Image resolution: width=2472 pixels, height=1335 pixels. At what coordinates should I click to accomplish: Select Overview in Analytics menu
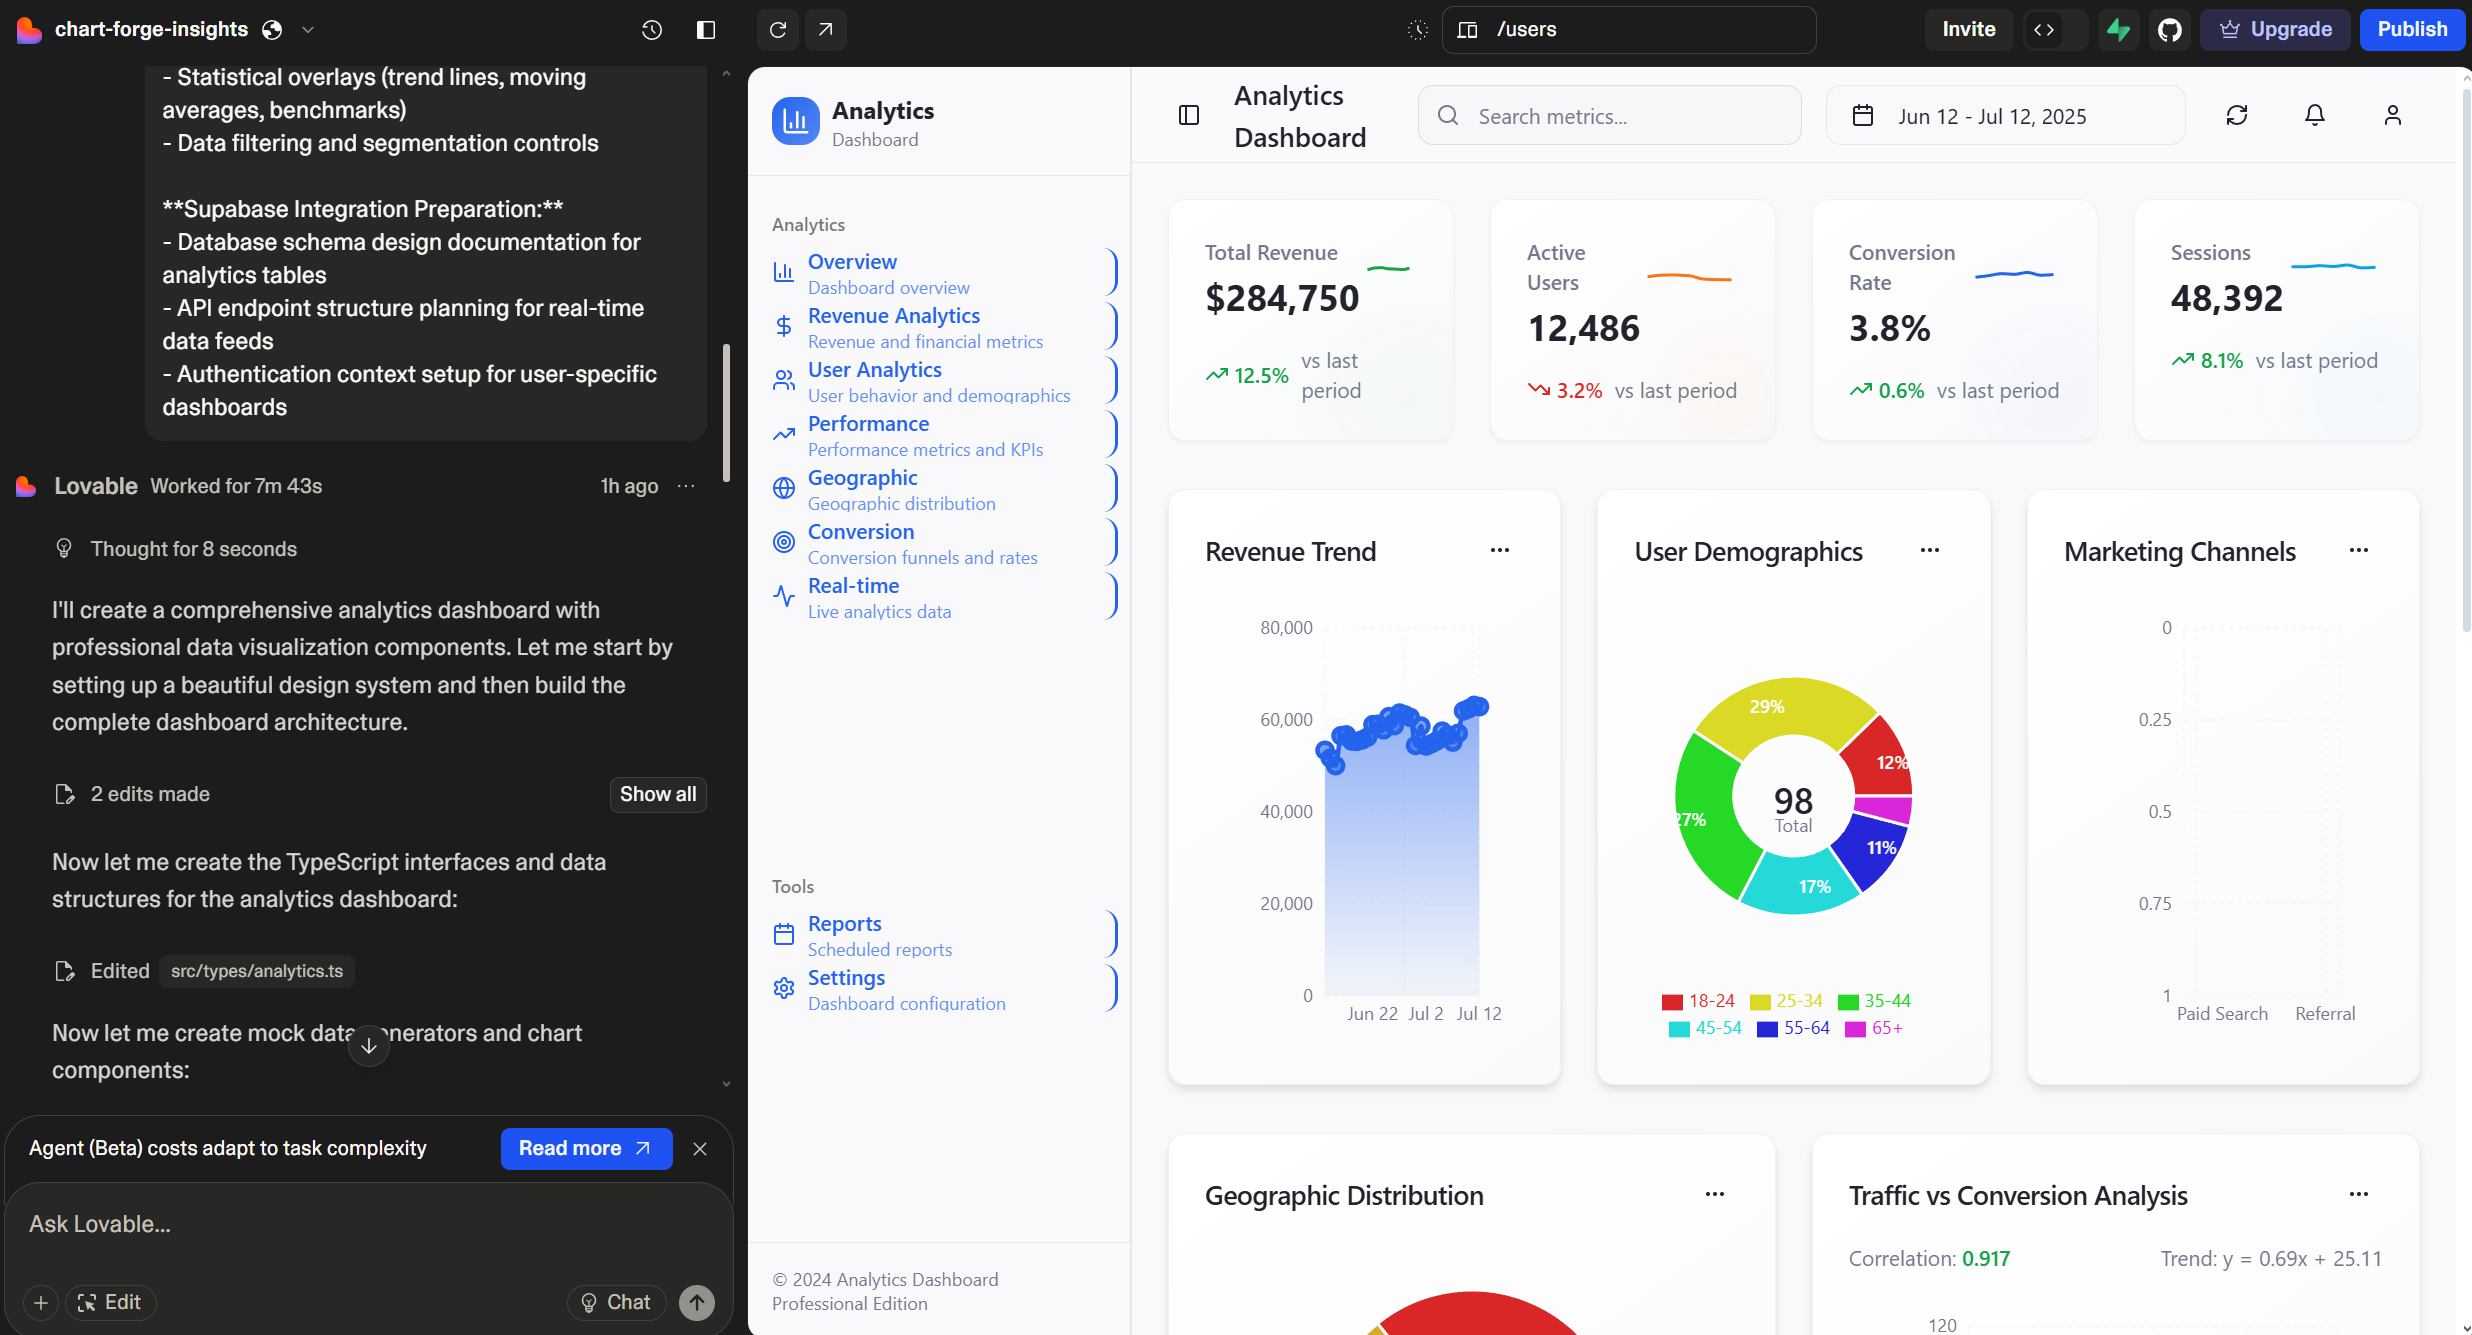[x=942, y=273]
